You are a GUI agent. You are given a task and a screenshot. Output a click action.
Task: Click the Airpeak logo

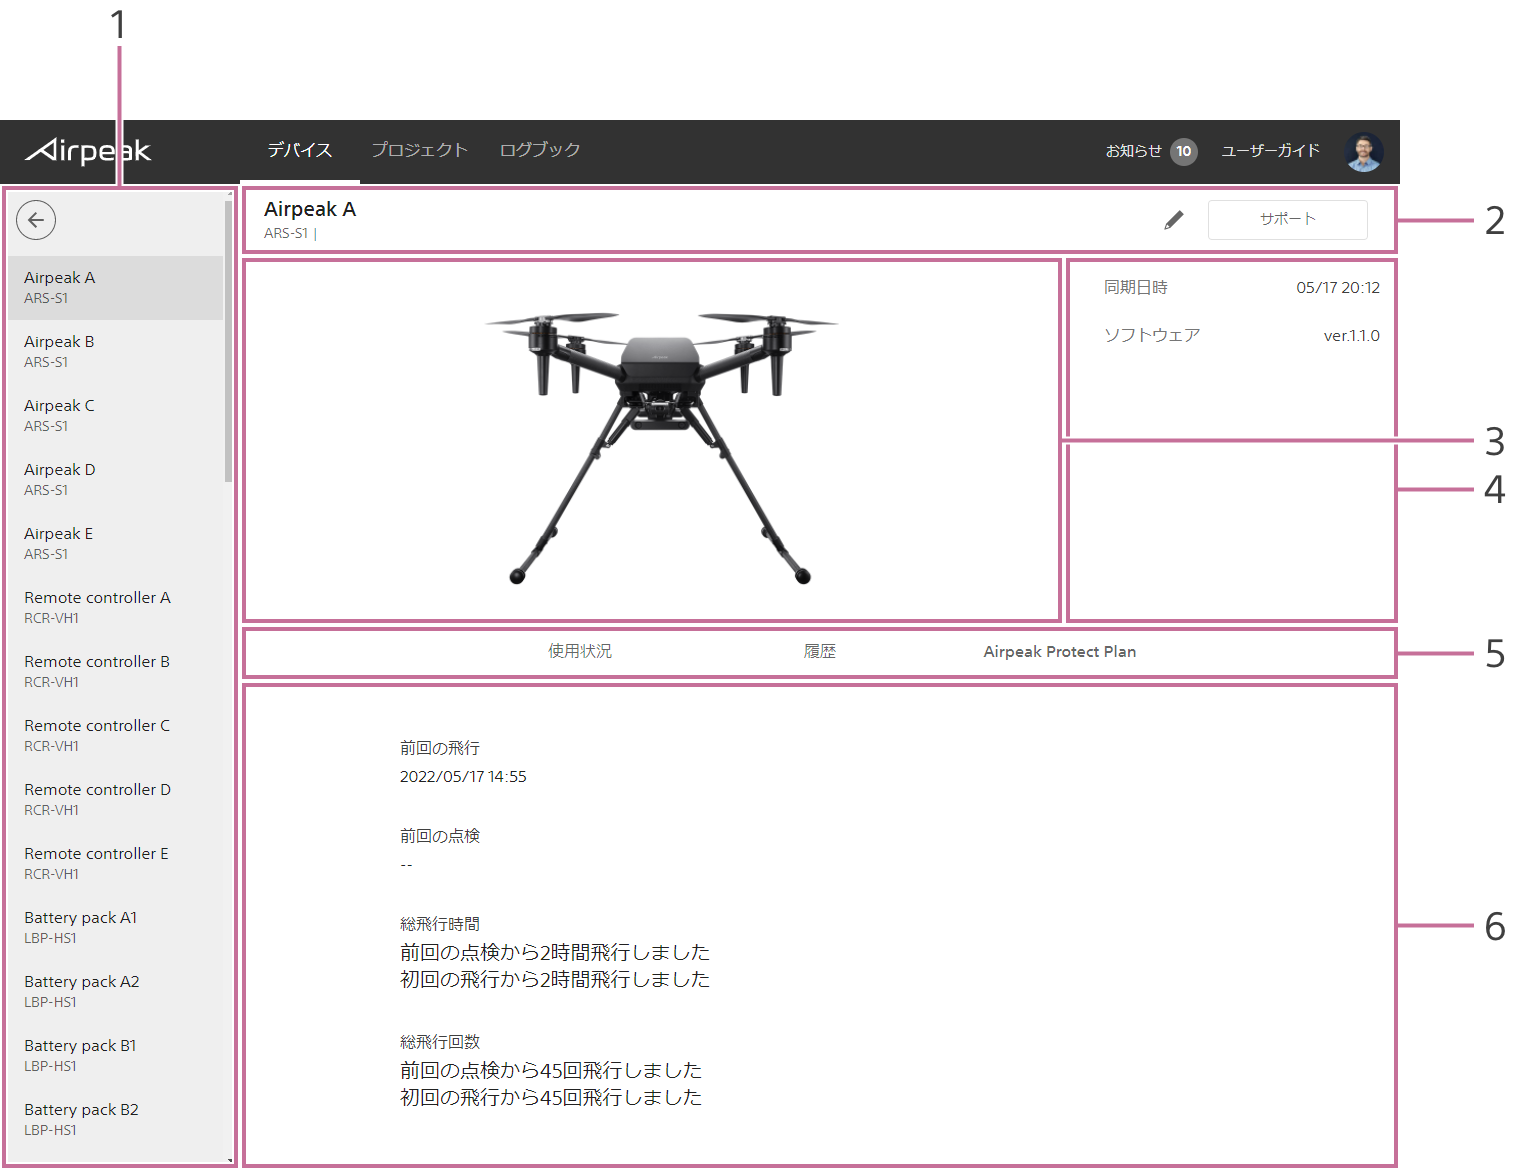coord(88,151)
